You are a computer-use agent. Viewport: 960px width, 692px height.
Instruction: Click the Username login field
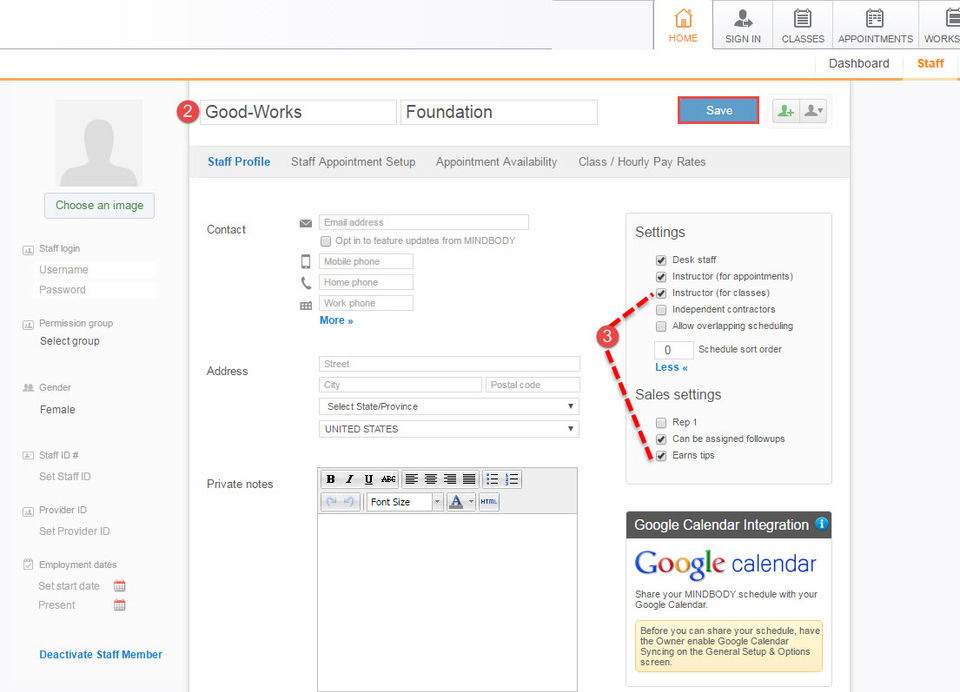coord(97,269)
